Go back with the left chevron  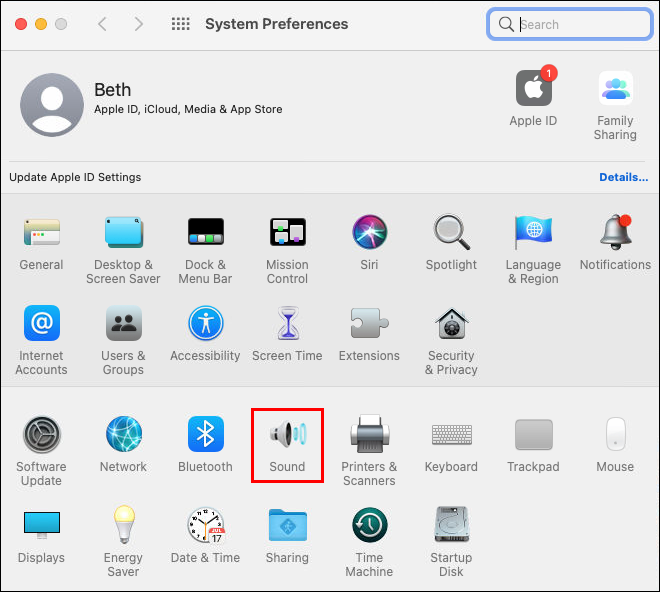pyautogui.click(x=102, y=24)
